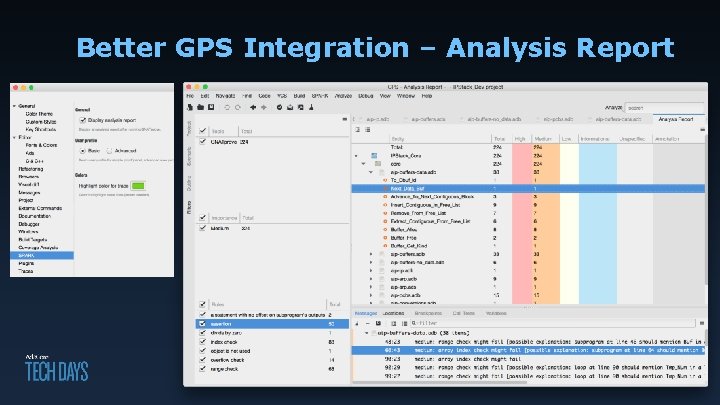
Task: Toggle the Tools header select-all checkbox
Action: [202, 131]
